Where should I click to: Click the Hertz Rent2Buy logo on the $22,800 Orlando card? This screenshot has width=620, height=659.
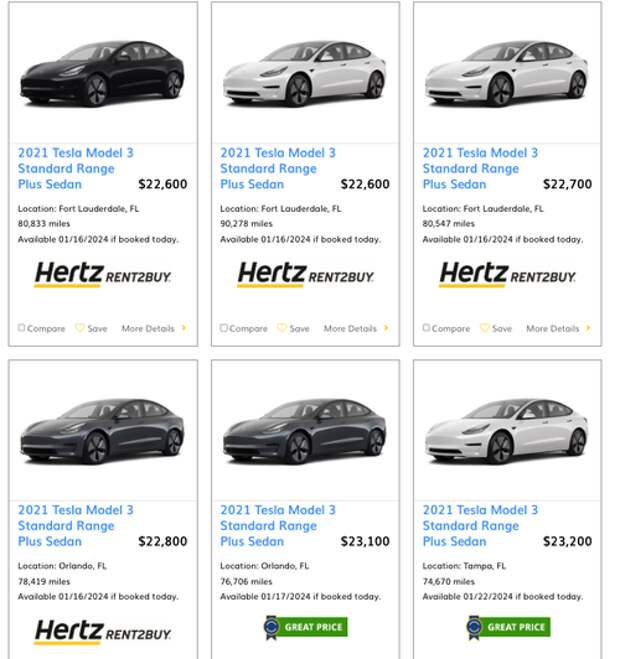coord(103,632)
